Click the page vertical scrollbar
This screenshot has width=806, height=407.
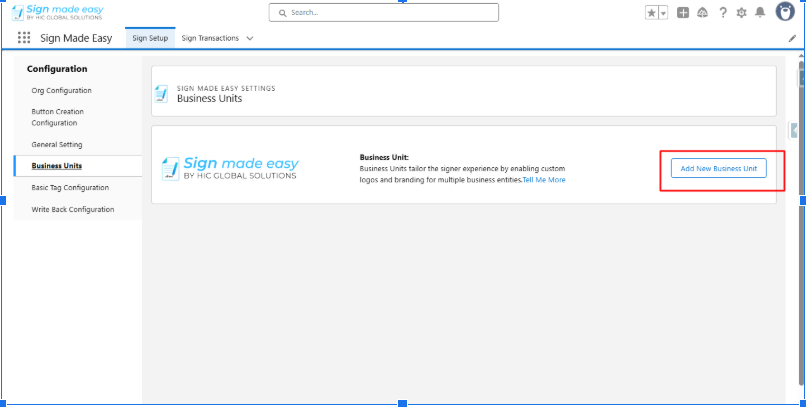pyautogui.click(x=801, y=221)
